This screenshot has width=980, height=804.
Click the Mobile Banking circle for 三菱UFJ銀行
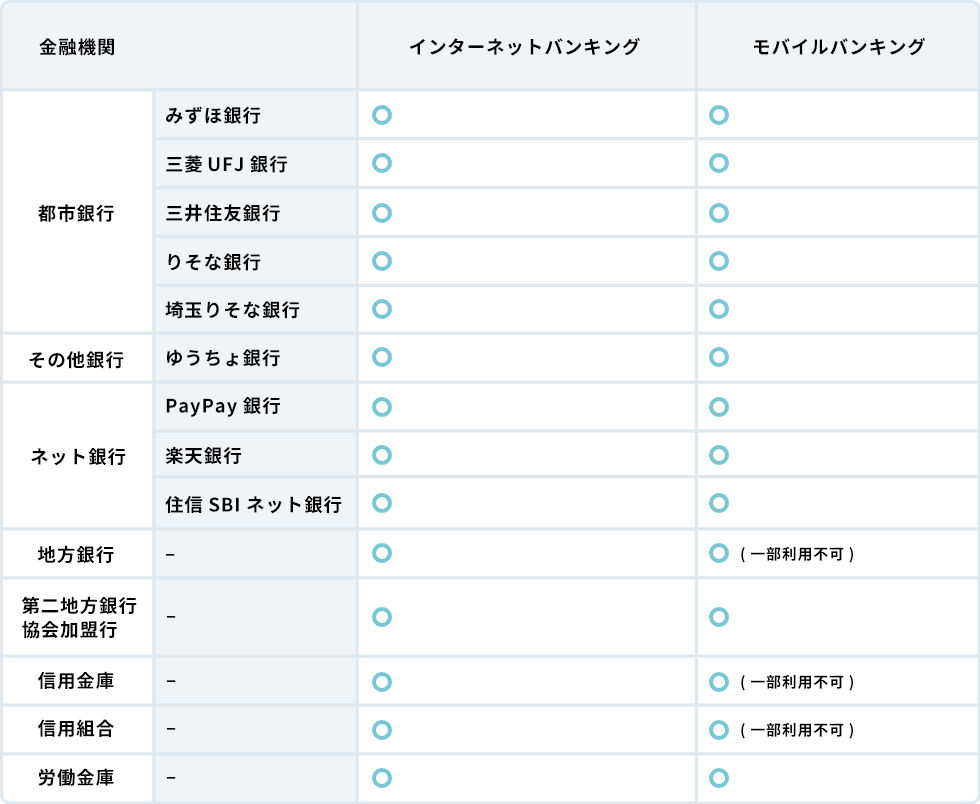coord(718,163)
